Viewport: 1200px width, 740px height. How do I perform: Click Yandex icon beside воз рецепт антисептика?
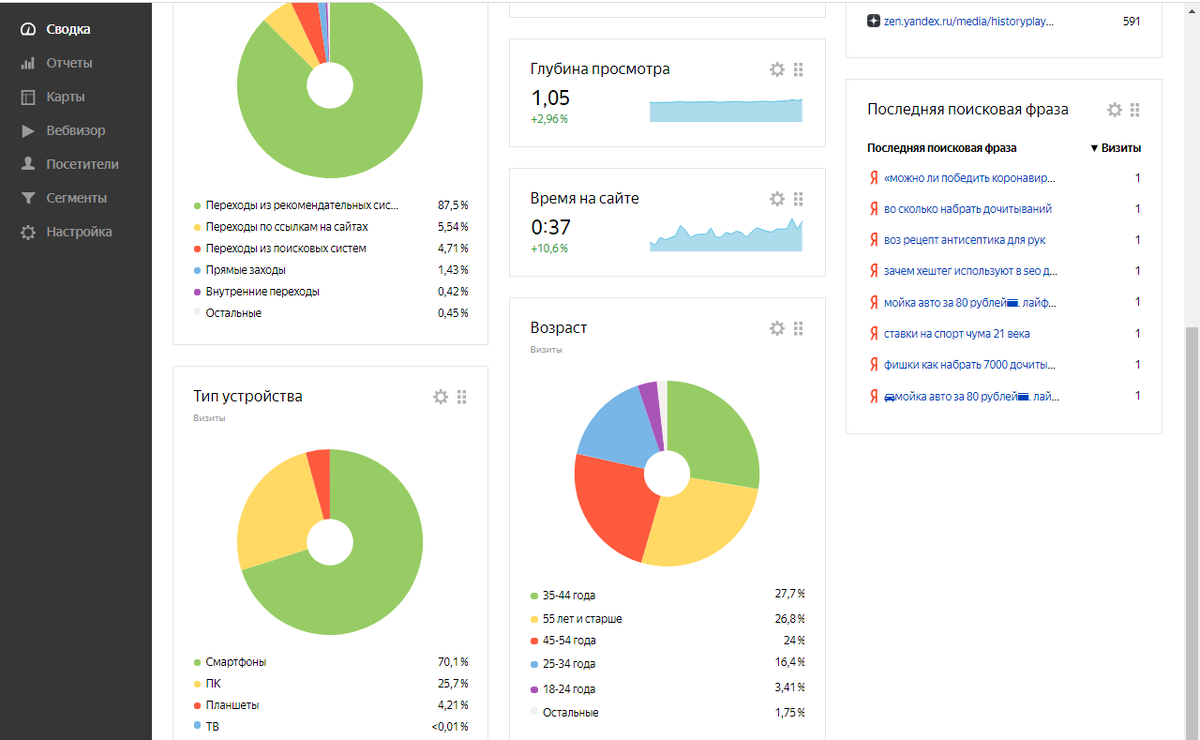(x=873, y=240)
